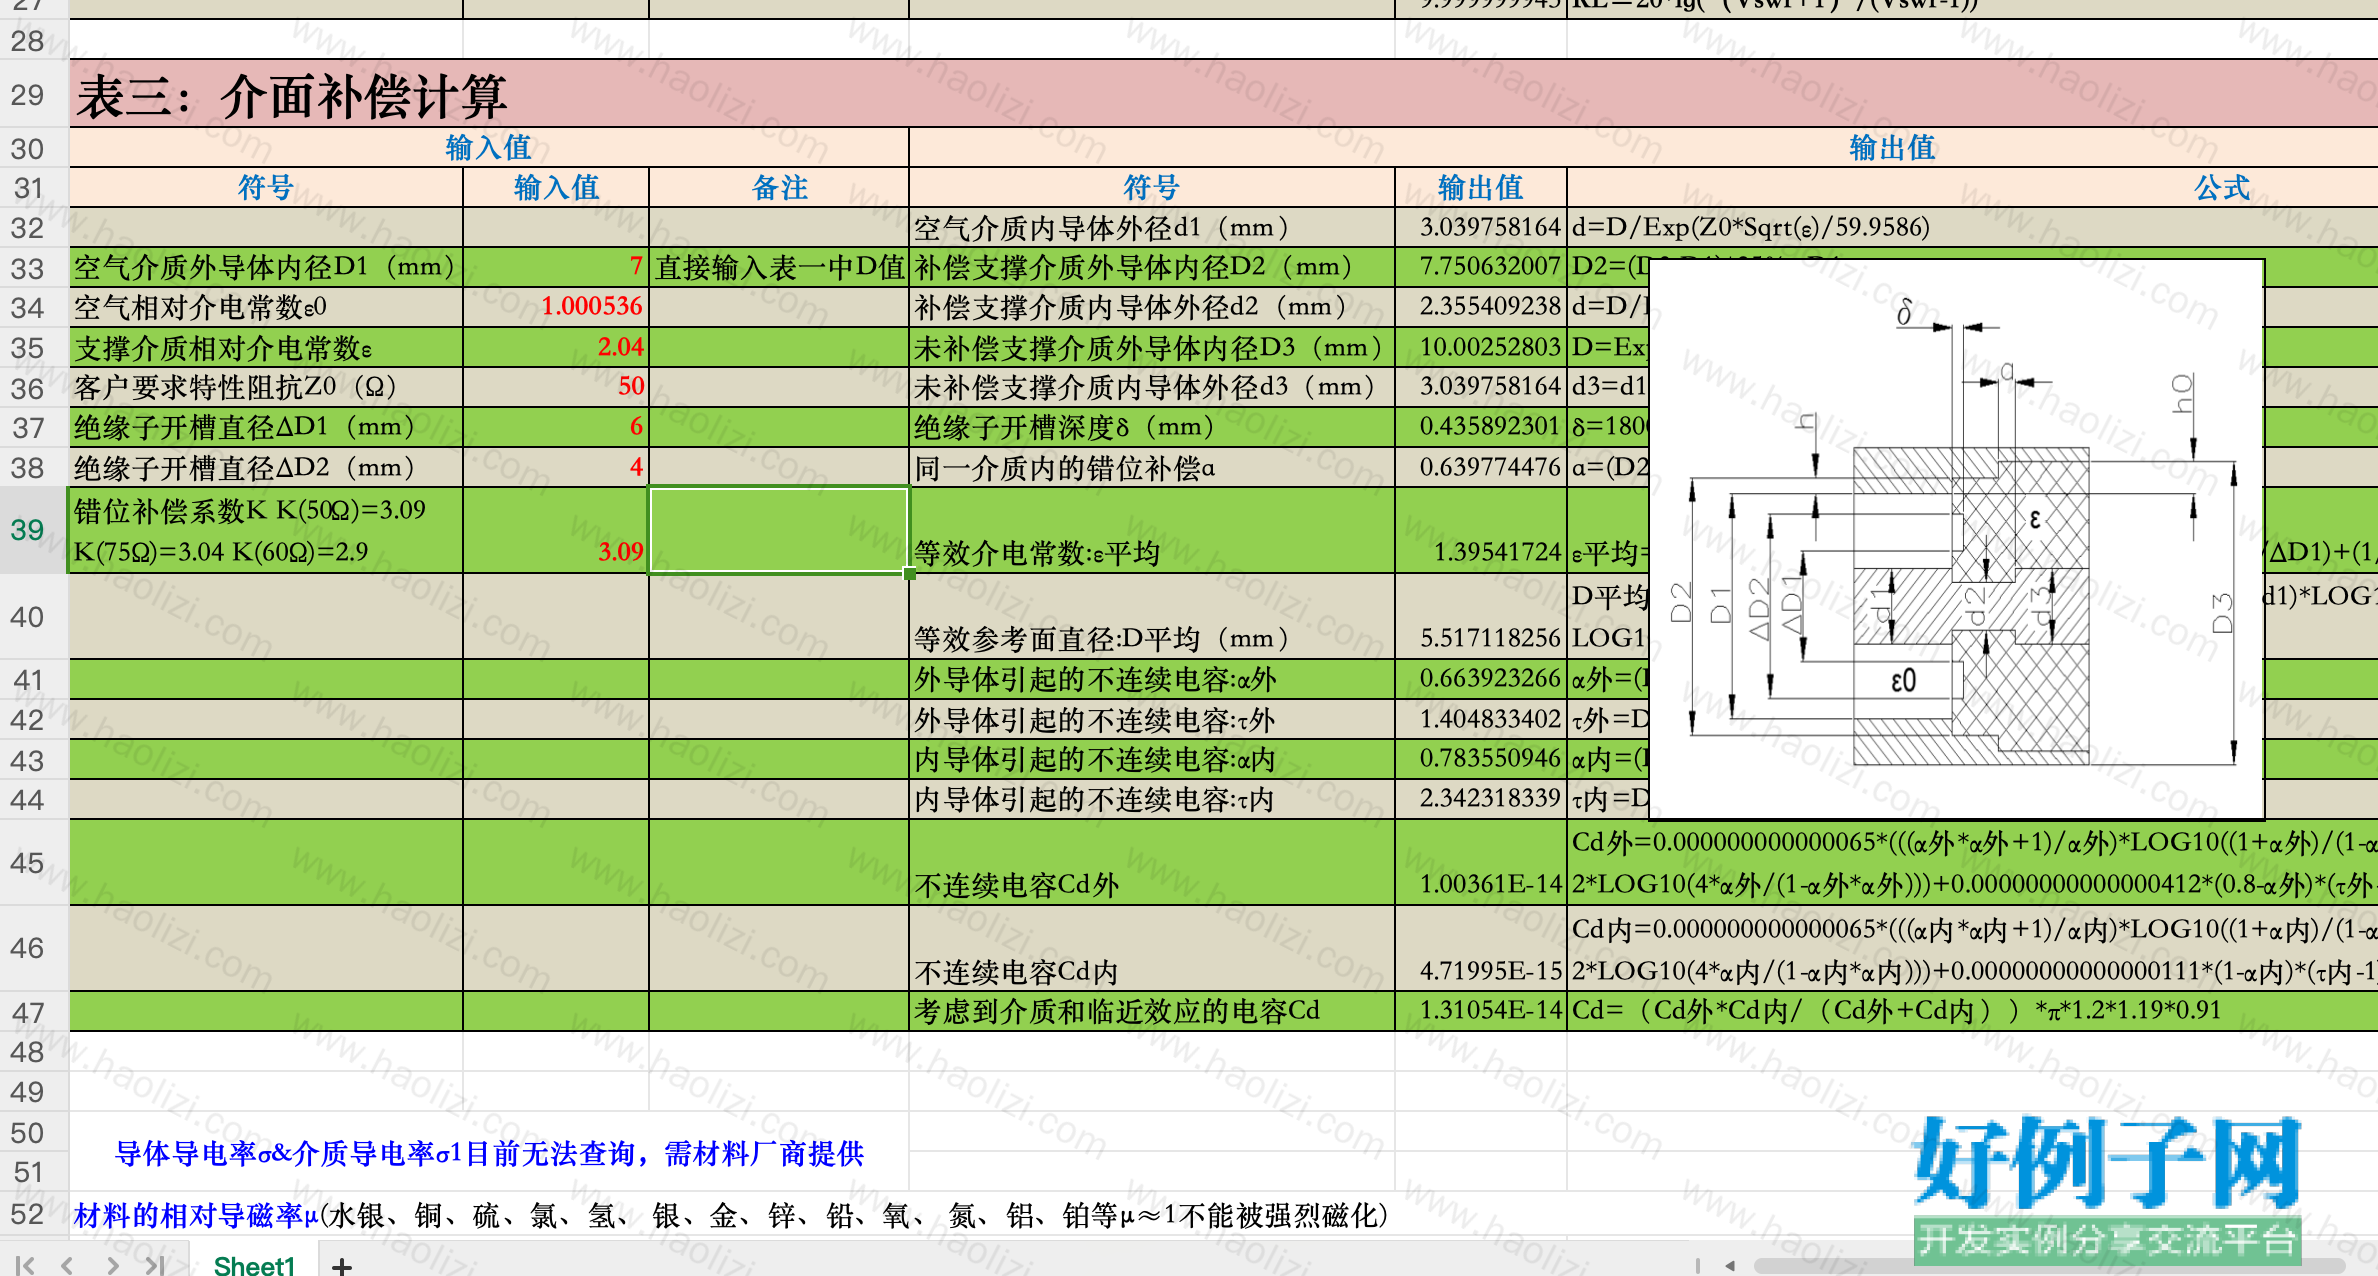Screen dimensions: 2378x1276
Task: Select output value 2.342318339
Action: (x=1481, y=799)
